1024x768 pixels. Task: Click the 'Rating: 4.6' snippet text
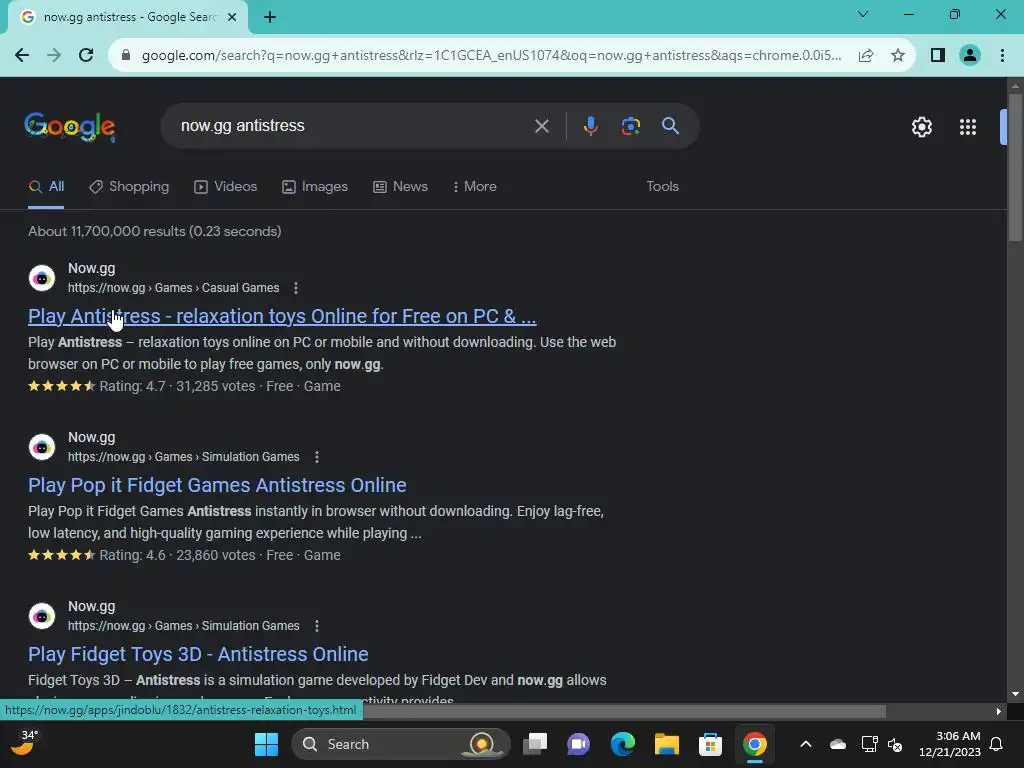(133, 555)
